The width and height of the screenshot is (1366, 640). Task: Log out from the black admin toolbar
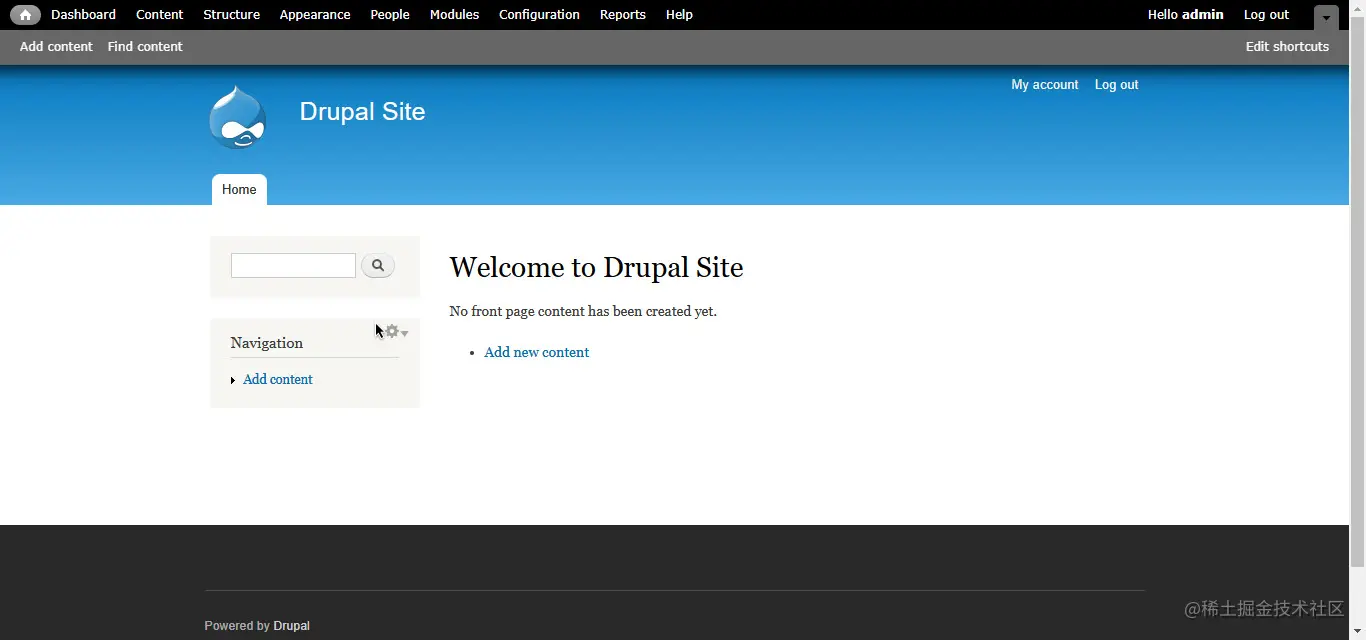tap(1266, 15)
